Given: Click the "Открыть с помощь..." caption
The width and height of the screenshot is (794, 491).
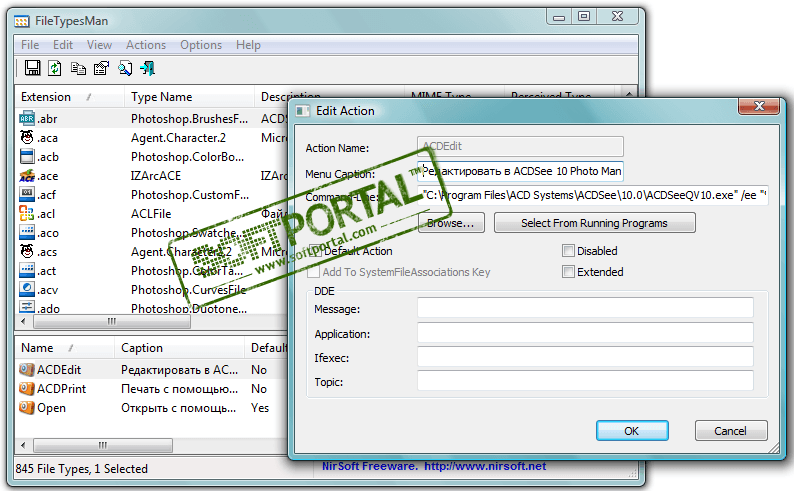Looking at the screenshot, I should pos(178,408).
